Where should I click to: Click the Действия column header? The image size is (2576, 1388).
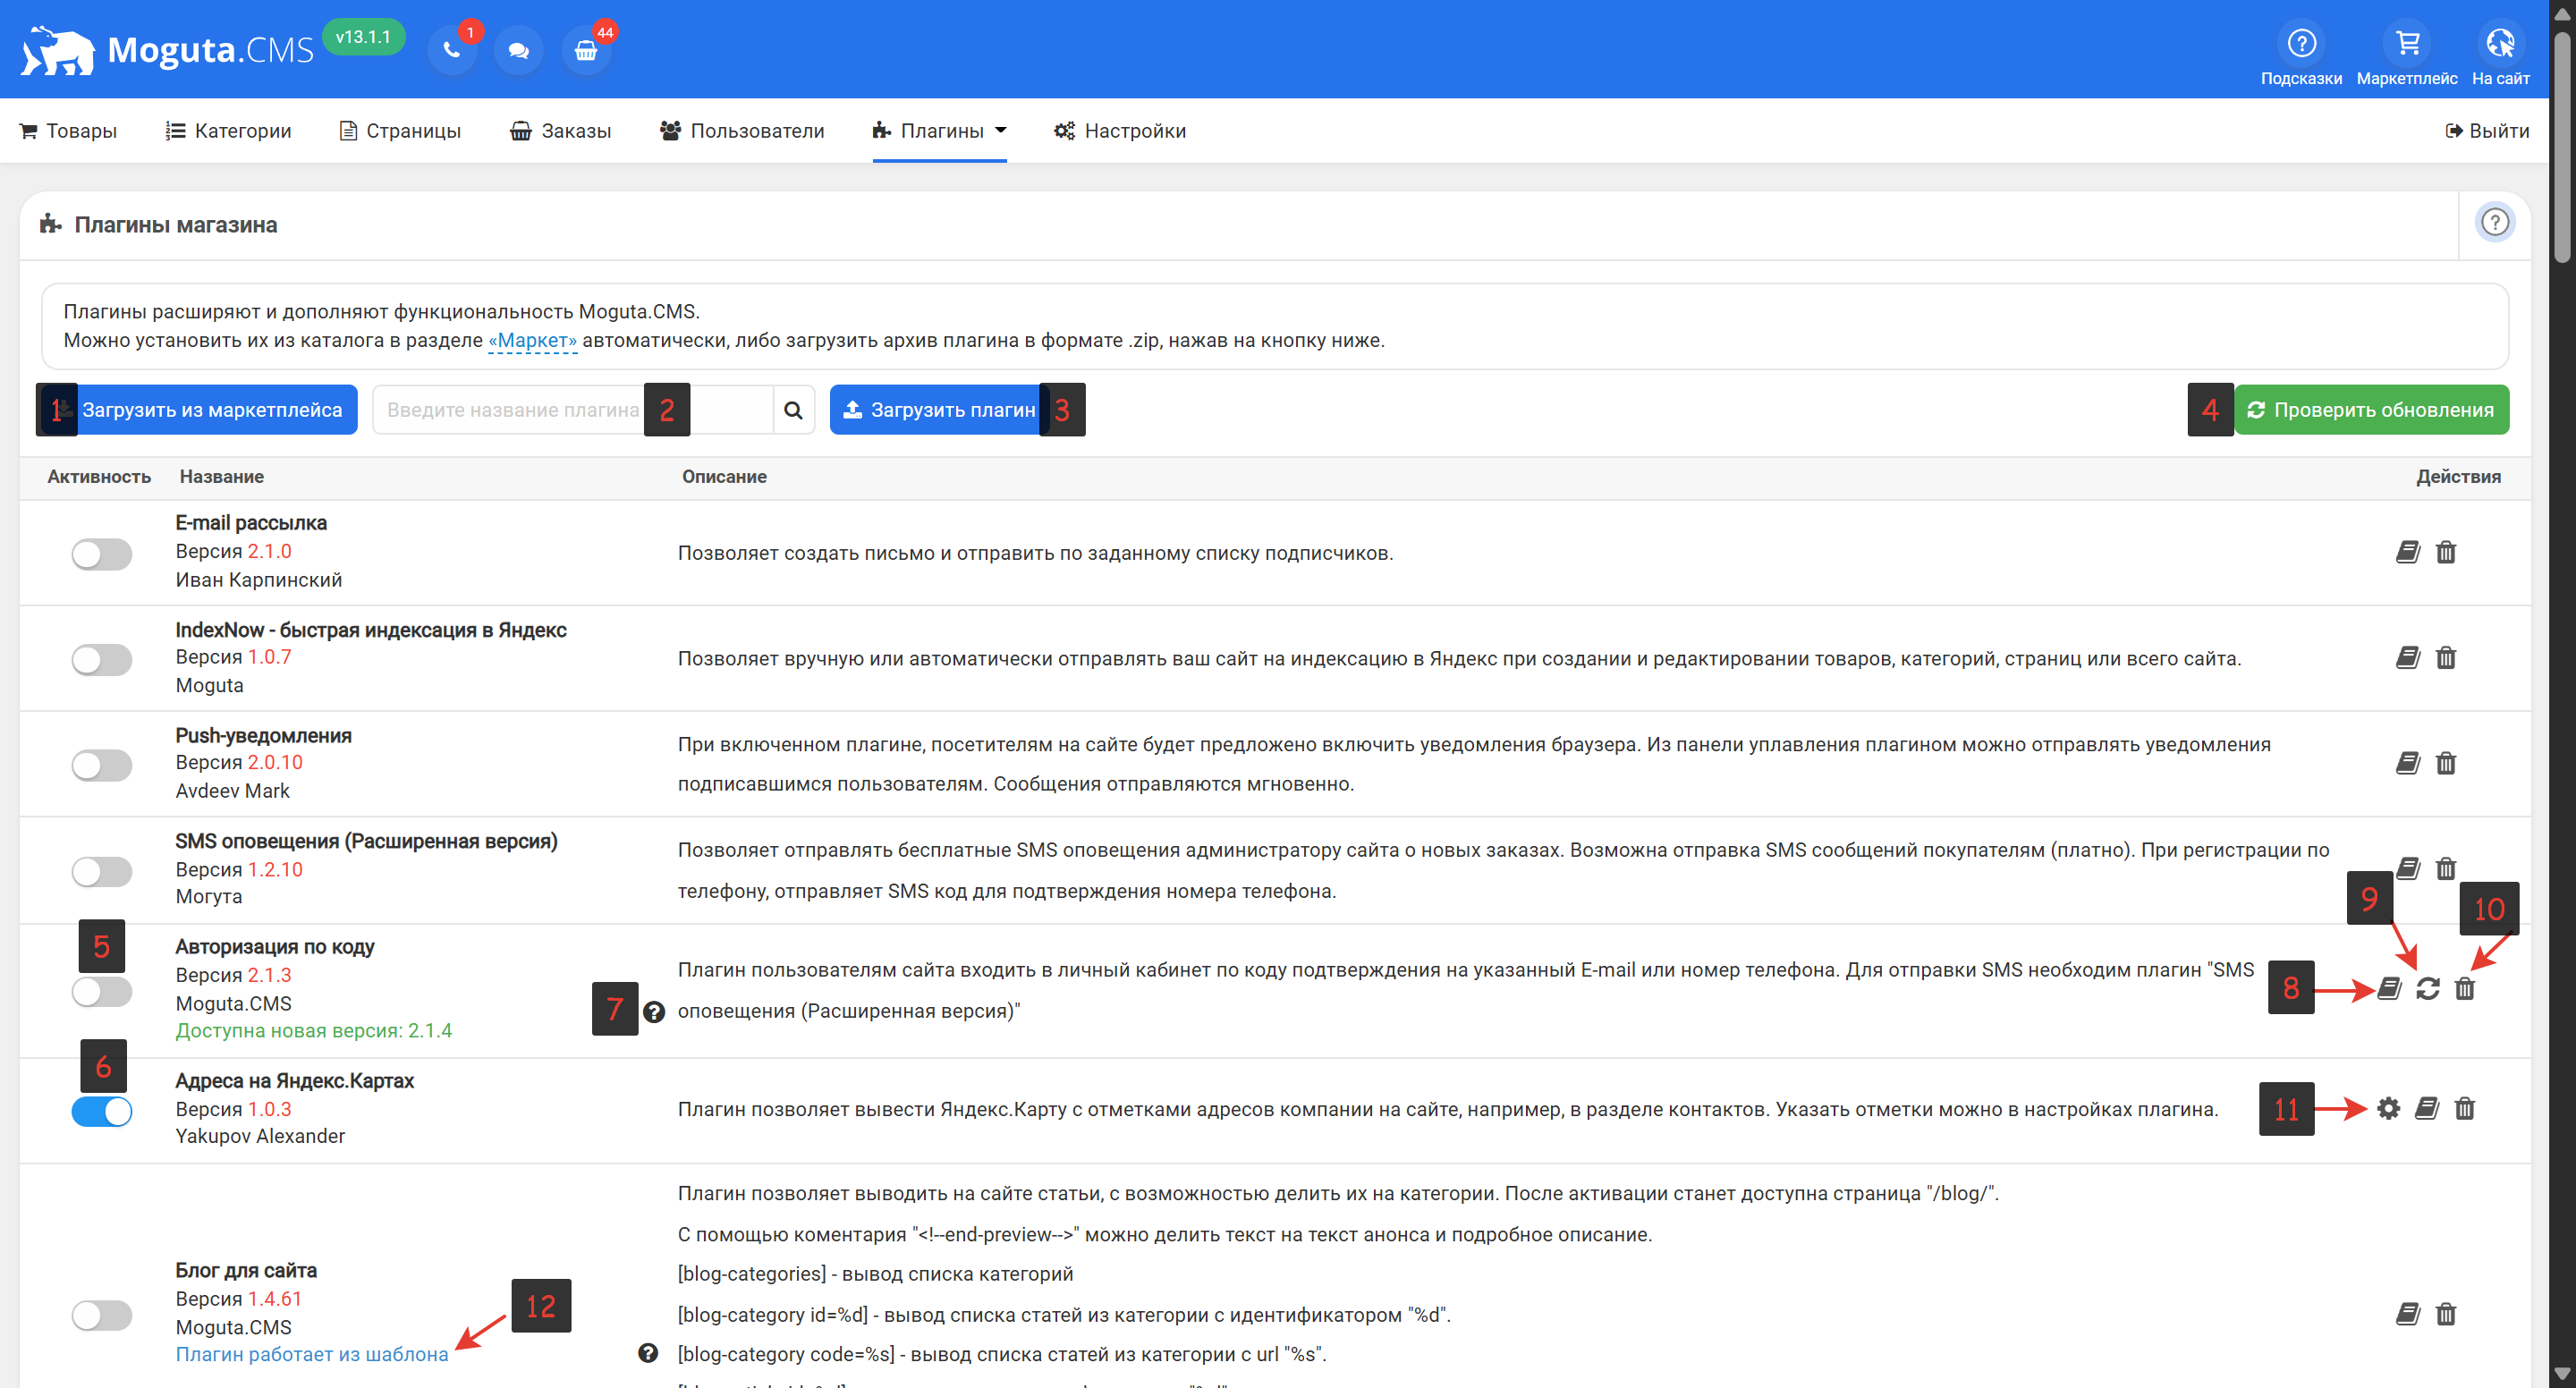2458,477
